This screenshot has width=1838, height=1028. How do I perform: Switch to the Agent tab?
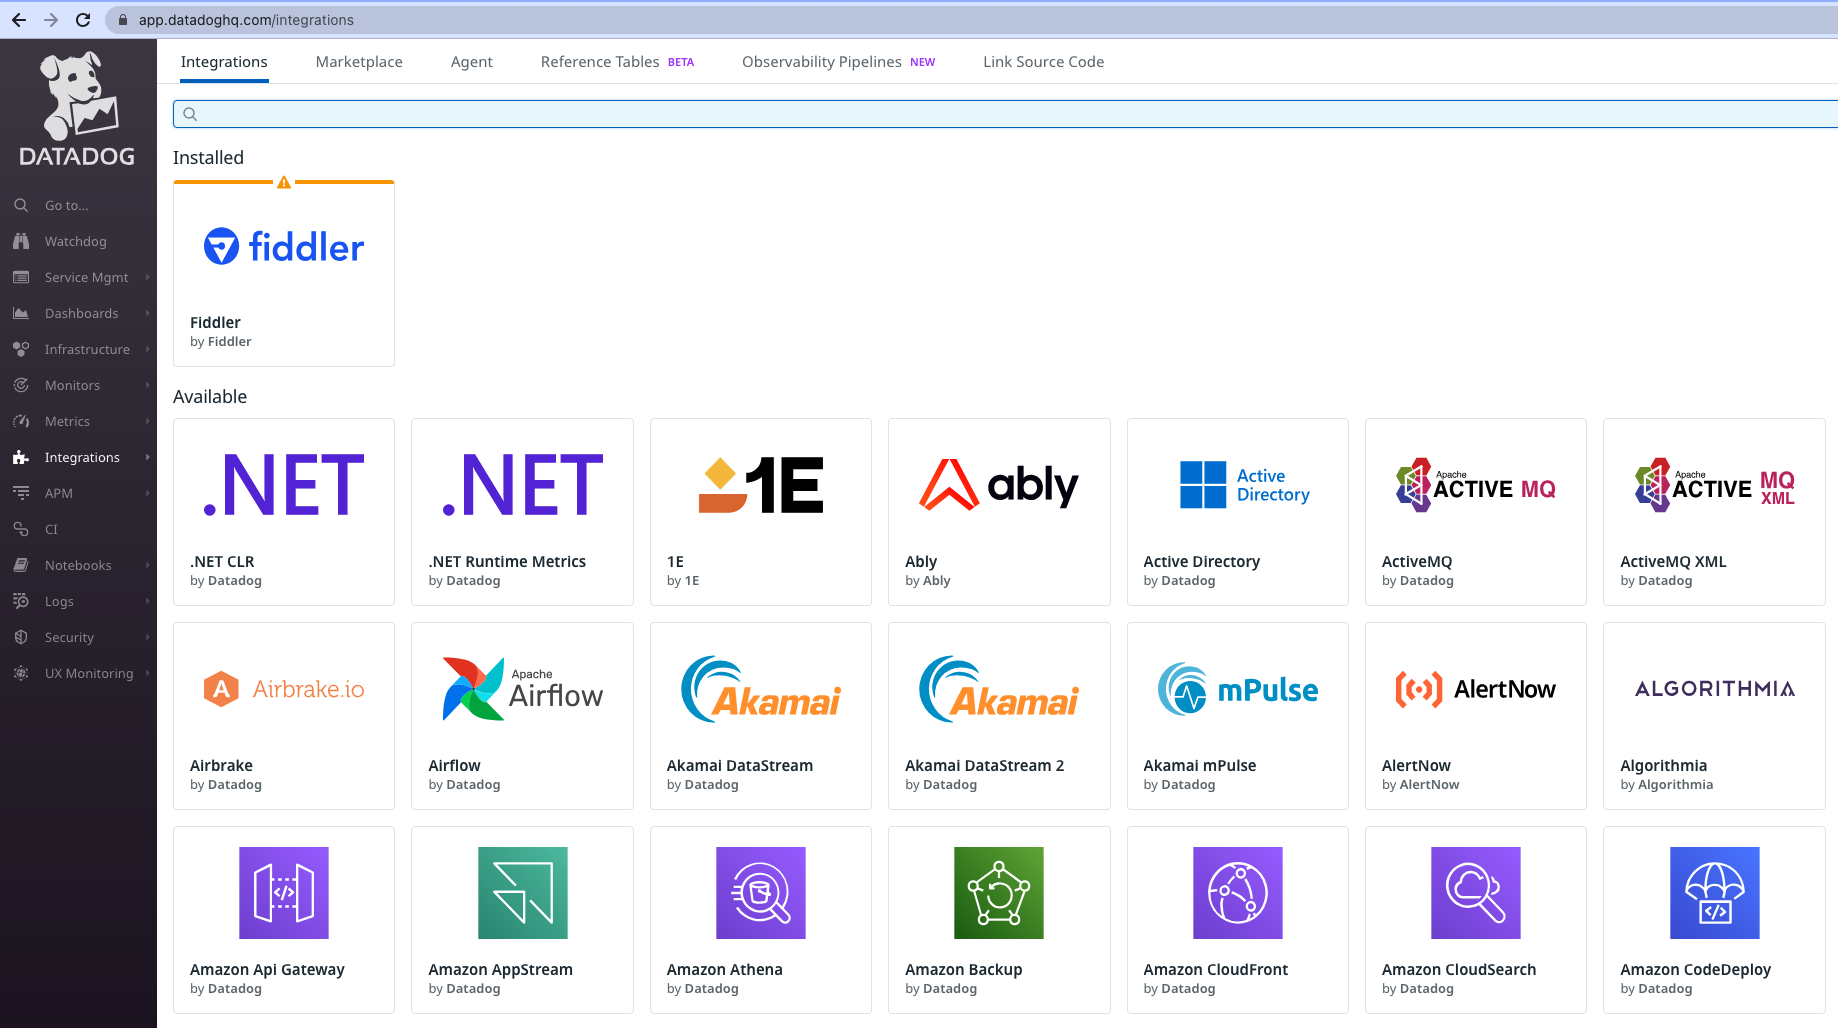[472, 62]
